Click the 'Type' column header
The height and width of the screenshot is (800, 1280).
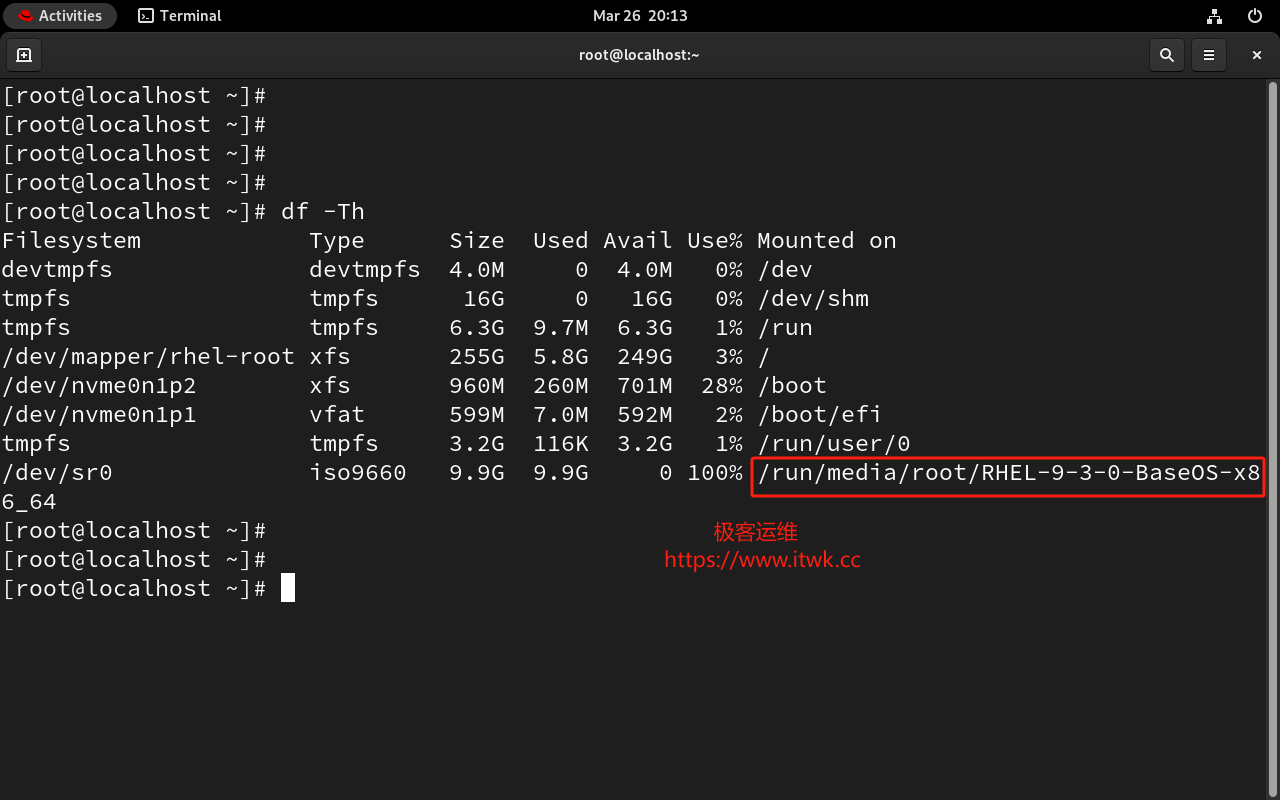pos(337,241)
